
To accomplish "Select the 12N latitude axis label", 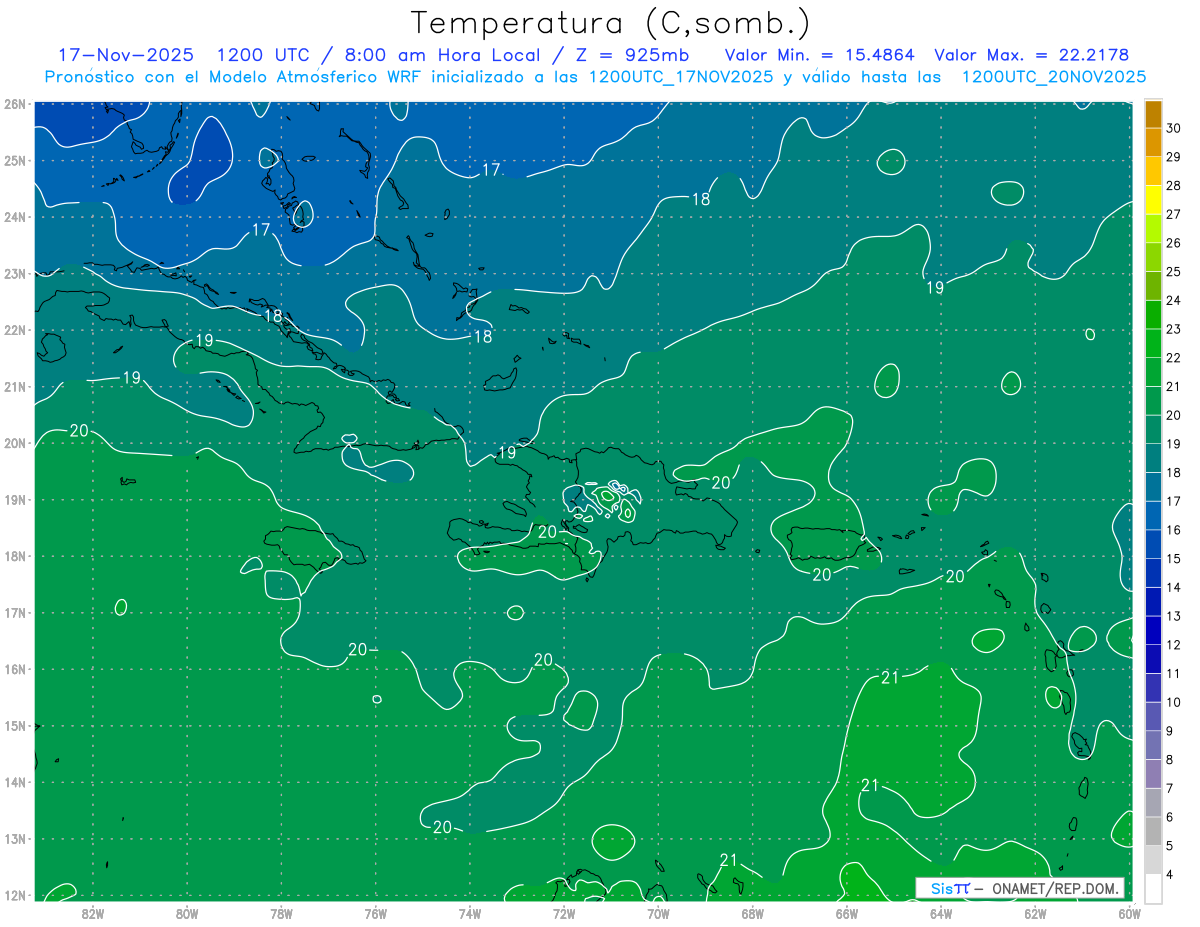I will pyautogui.click(x=15, y=895).
